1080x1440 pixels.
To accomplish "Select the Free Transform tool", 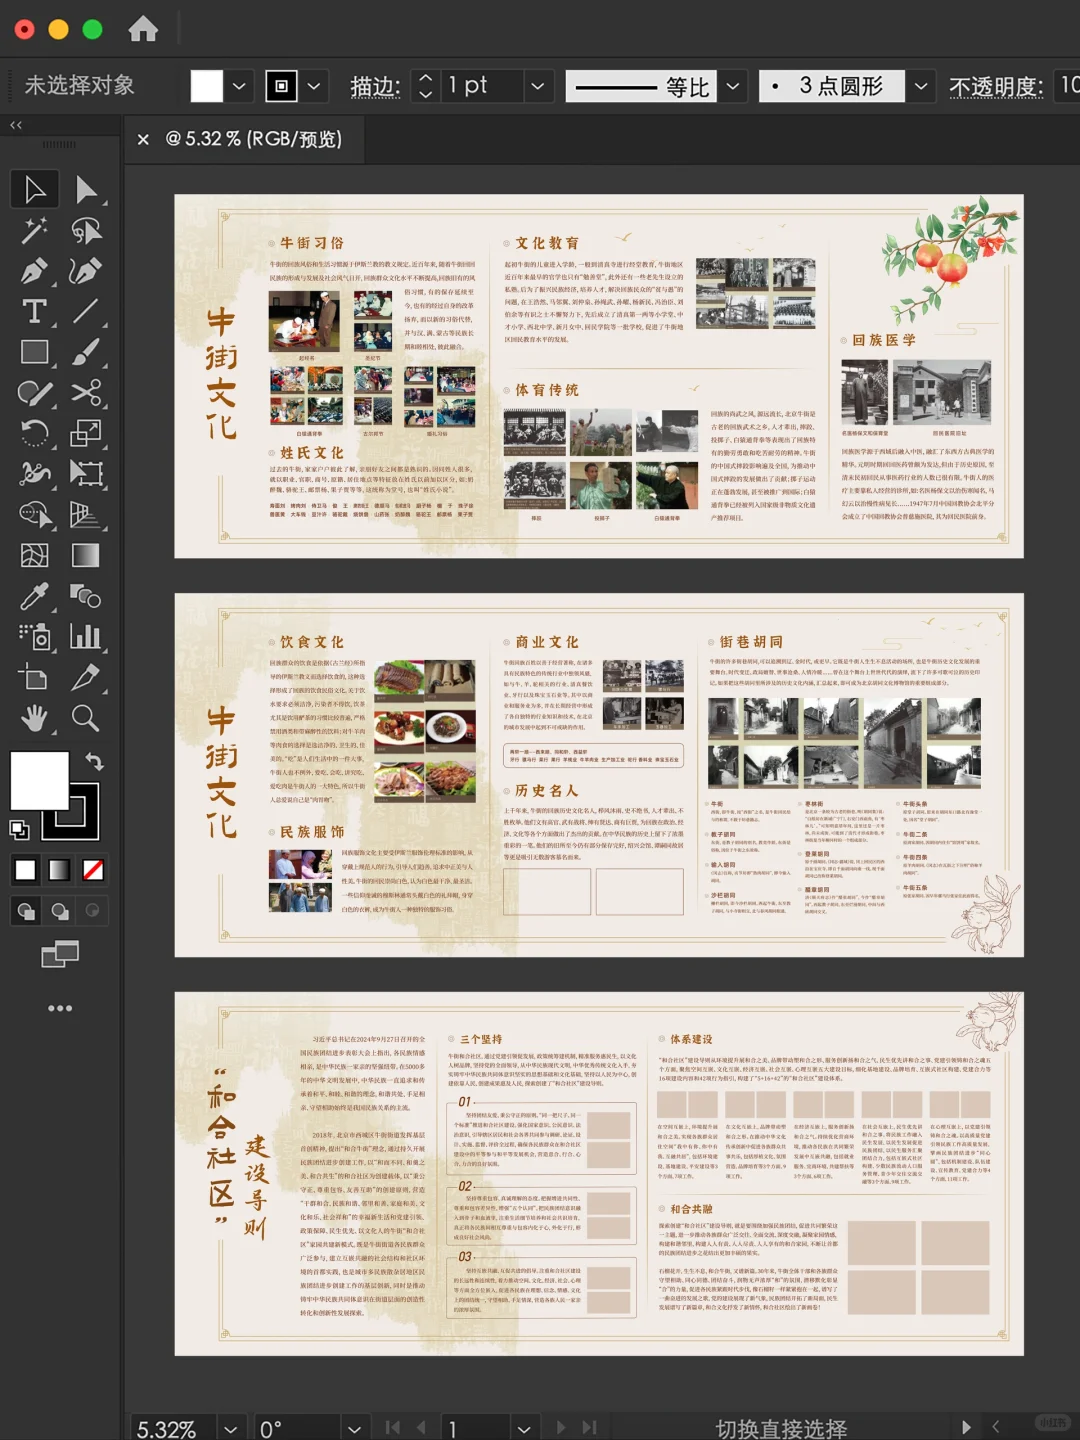I will pyautogui.click(x=86, y=474).
